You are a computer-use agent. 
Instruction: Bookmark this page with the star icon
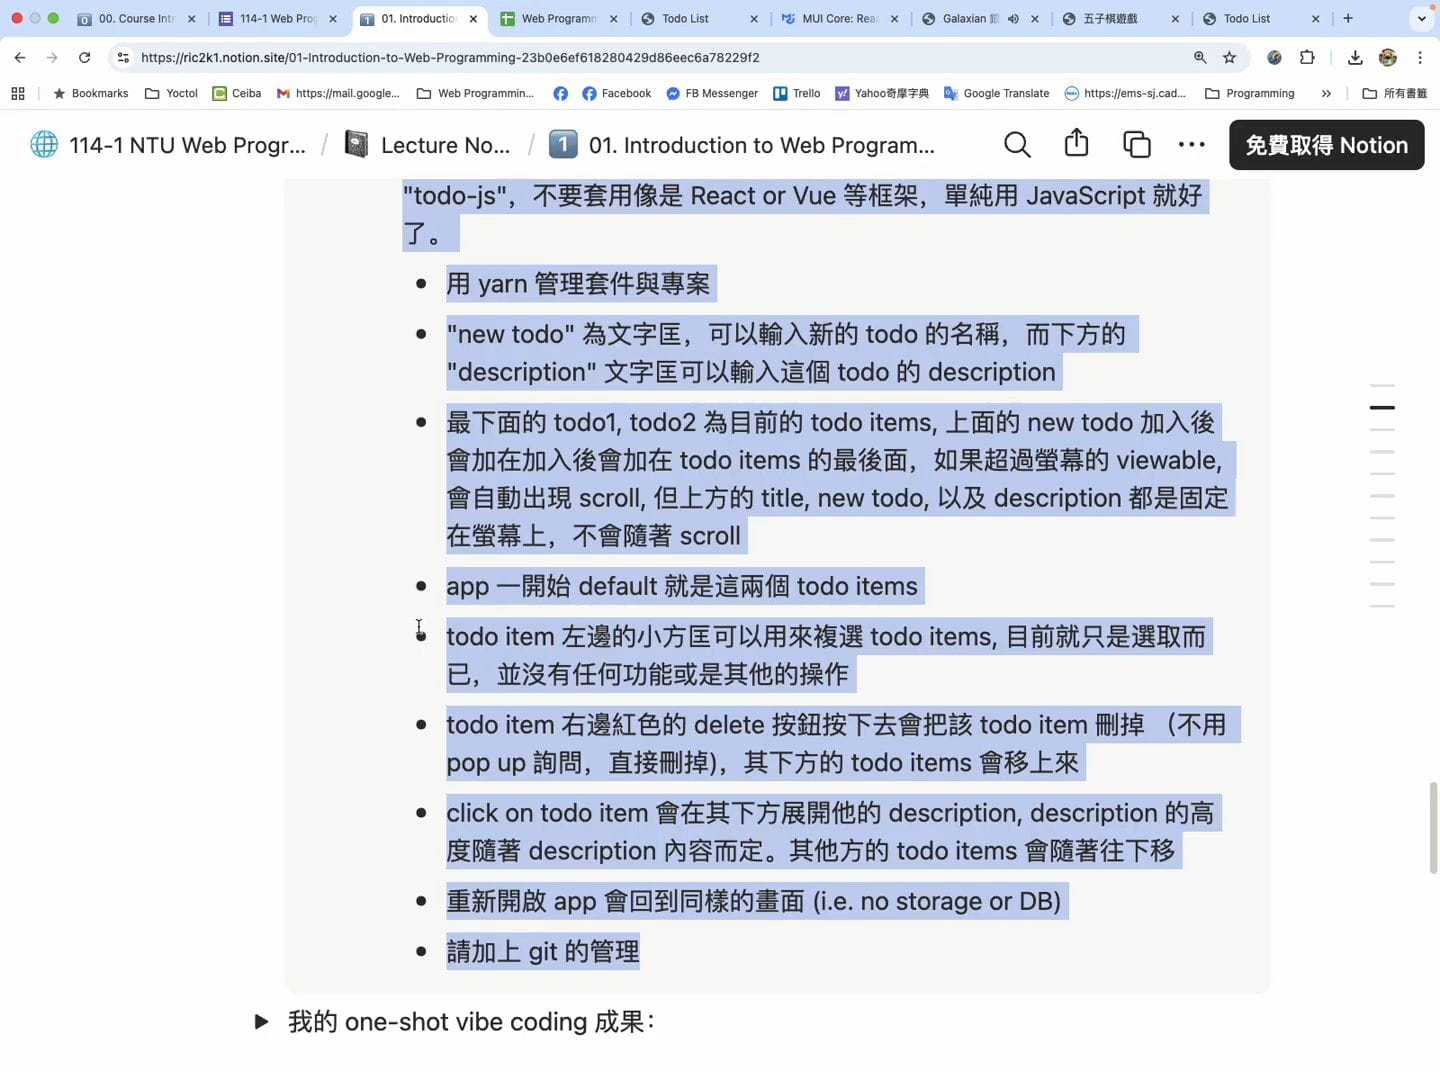(1230, 58)
